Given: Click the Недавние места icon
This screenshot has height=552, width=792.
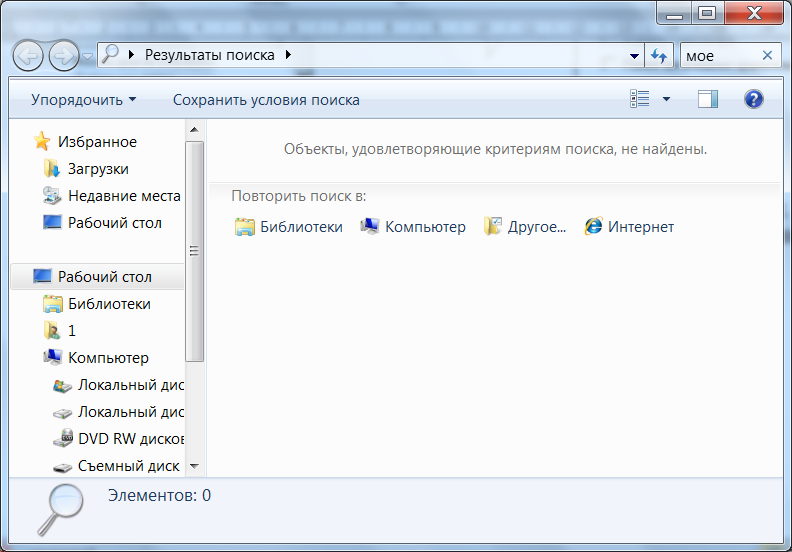Looking at the screenshot, I should click(x=52, y=195).
